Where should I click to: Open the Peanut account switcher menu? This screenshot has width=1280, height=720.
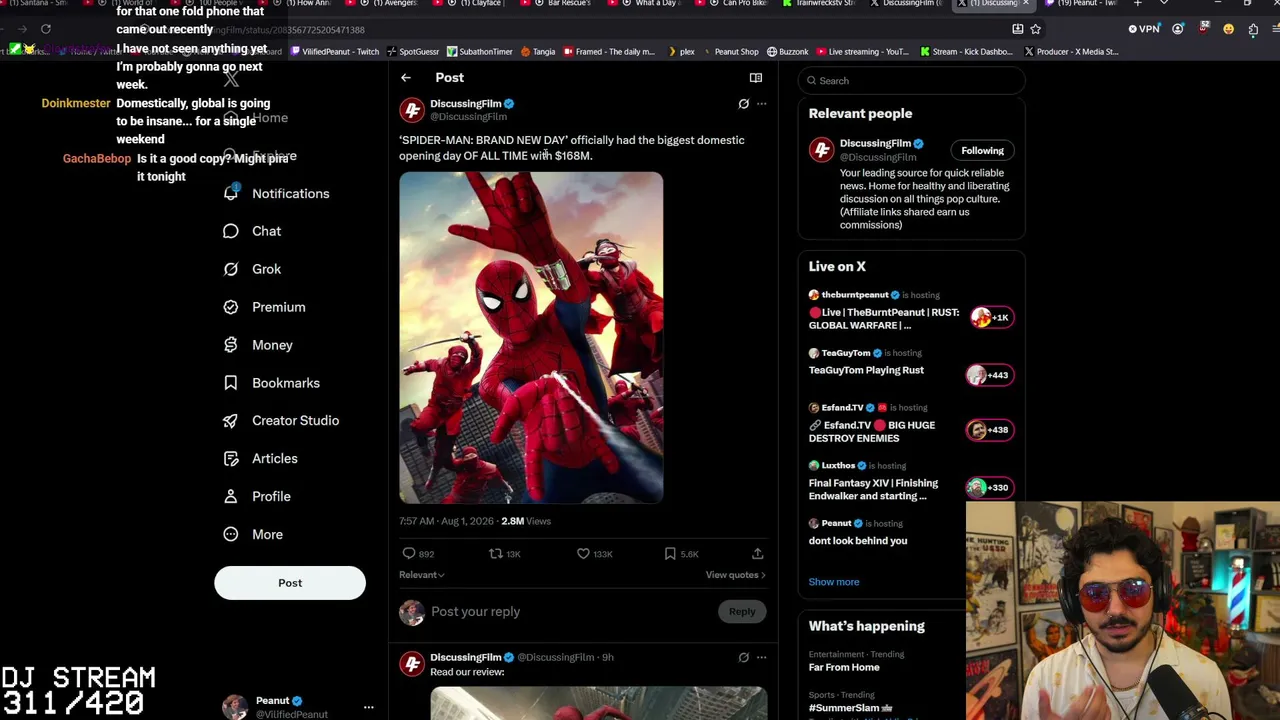tap(368, 708)
